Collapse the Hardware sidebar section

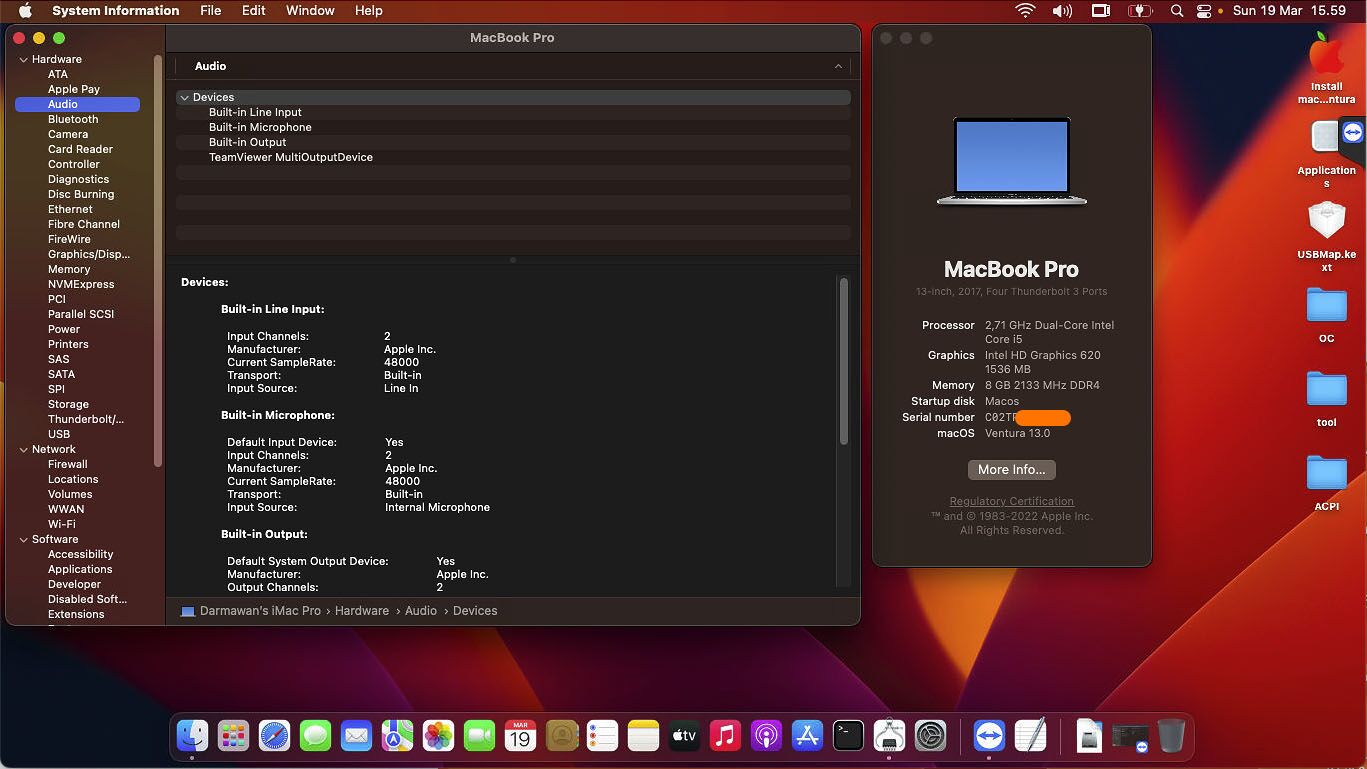point(24,60)
